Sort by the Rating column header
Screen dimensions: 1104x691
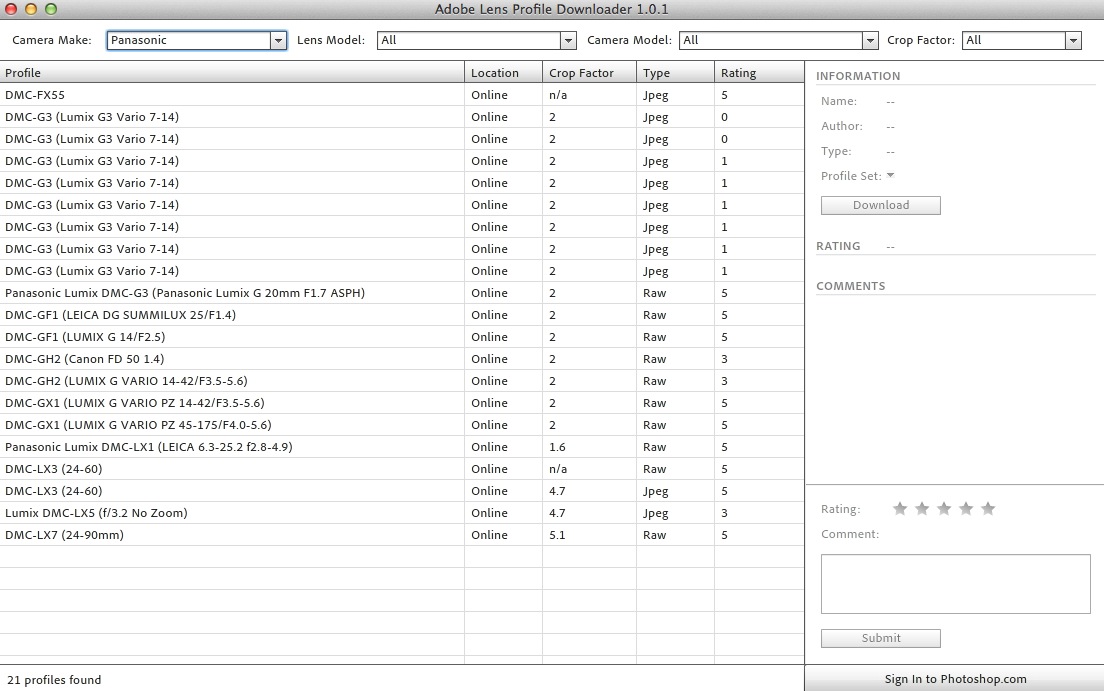[758, 73]
